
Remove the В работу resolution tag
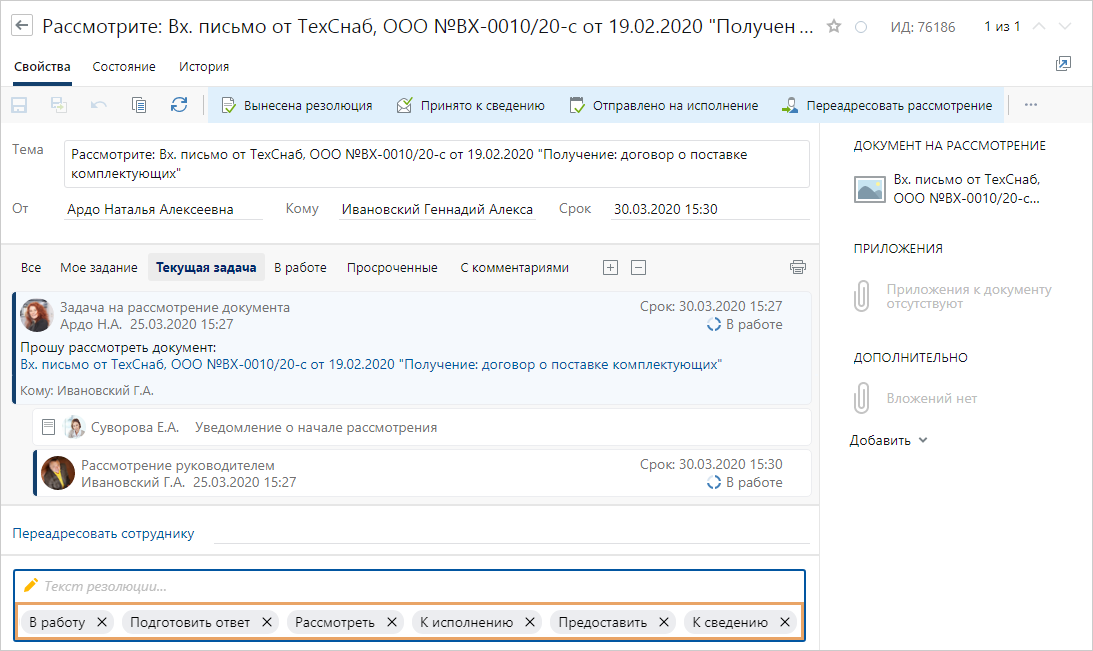click(x=102, y=622)
